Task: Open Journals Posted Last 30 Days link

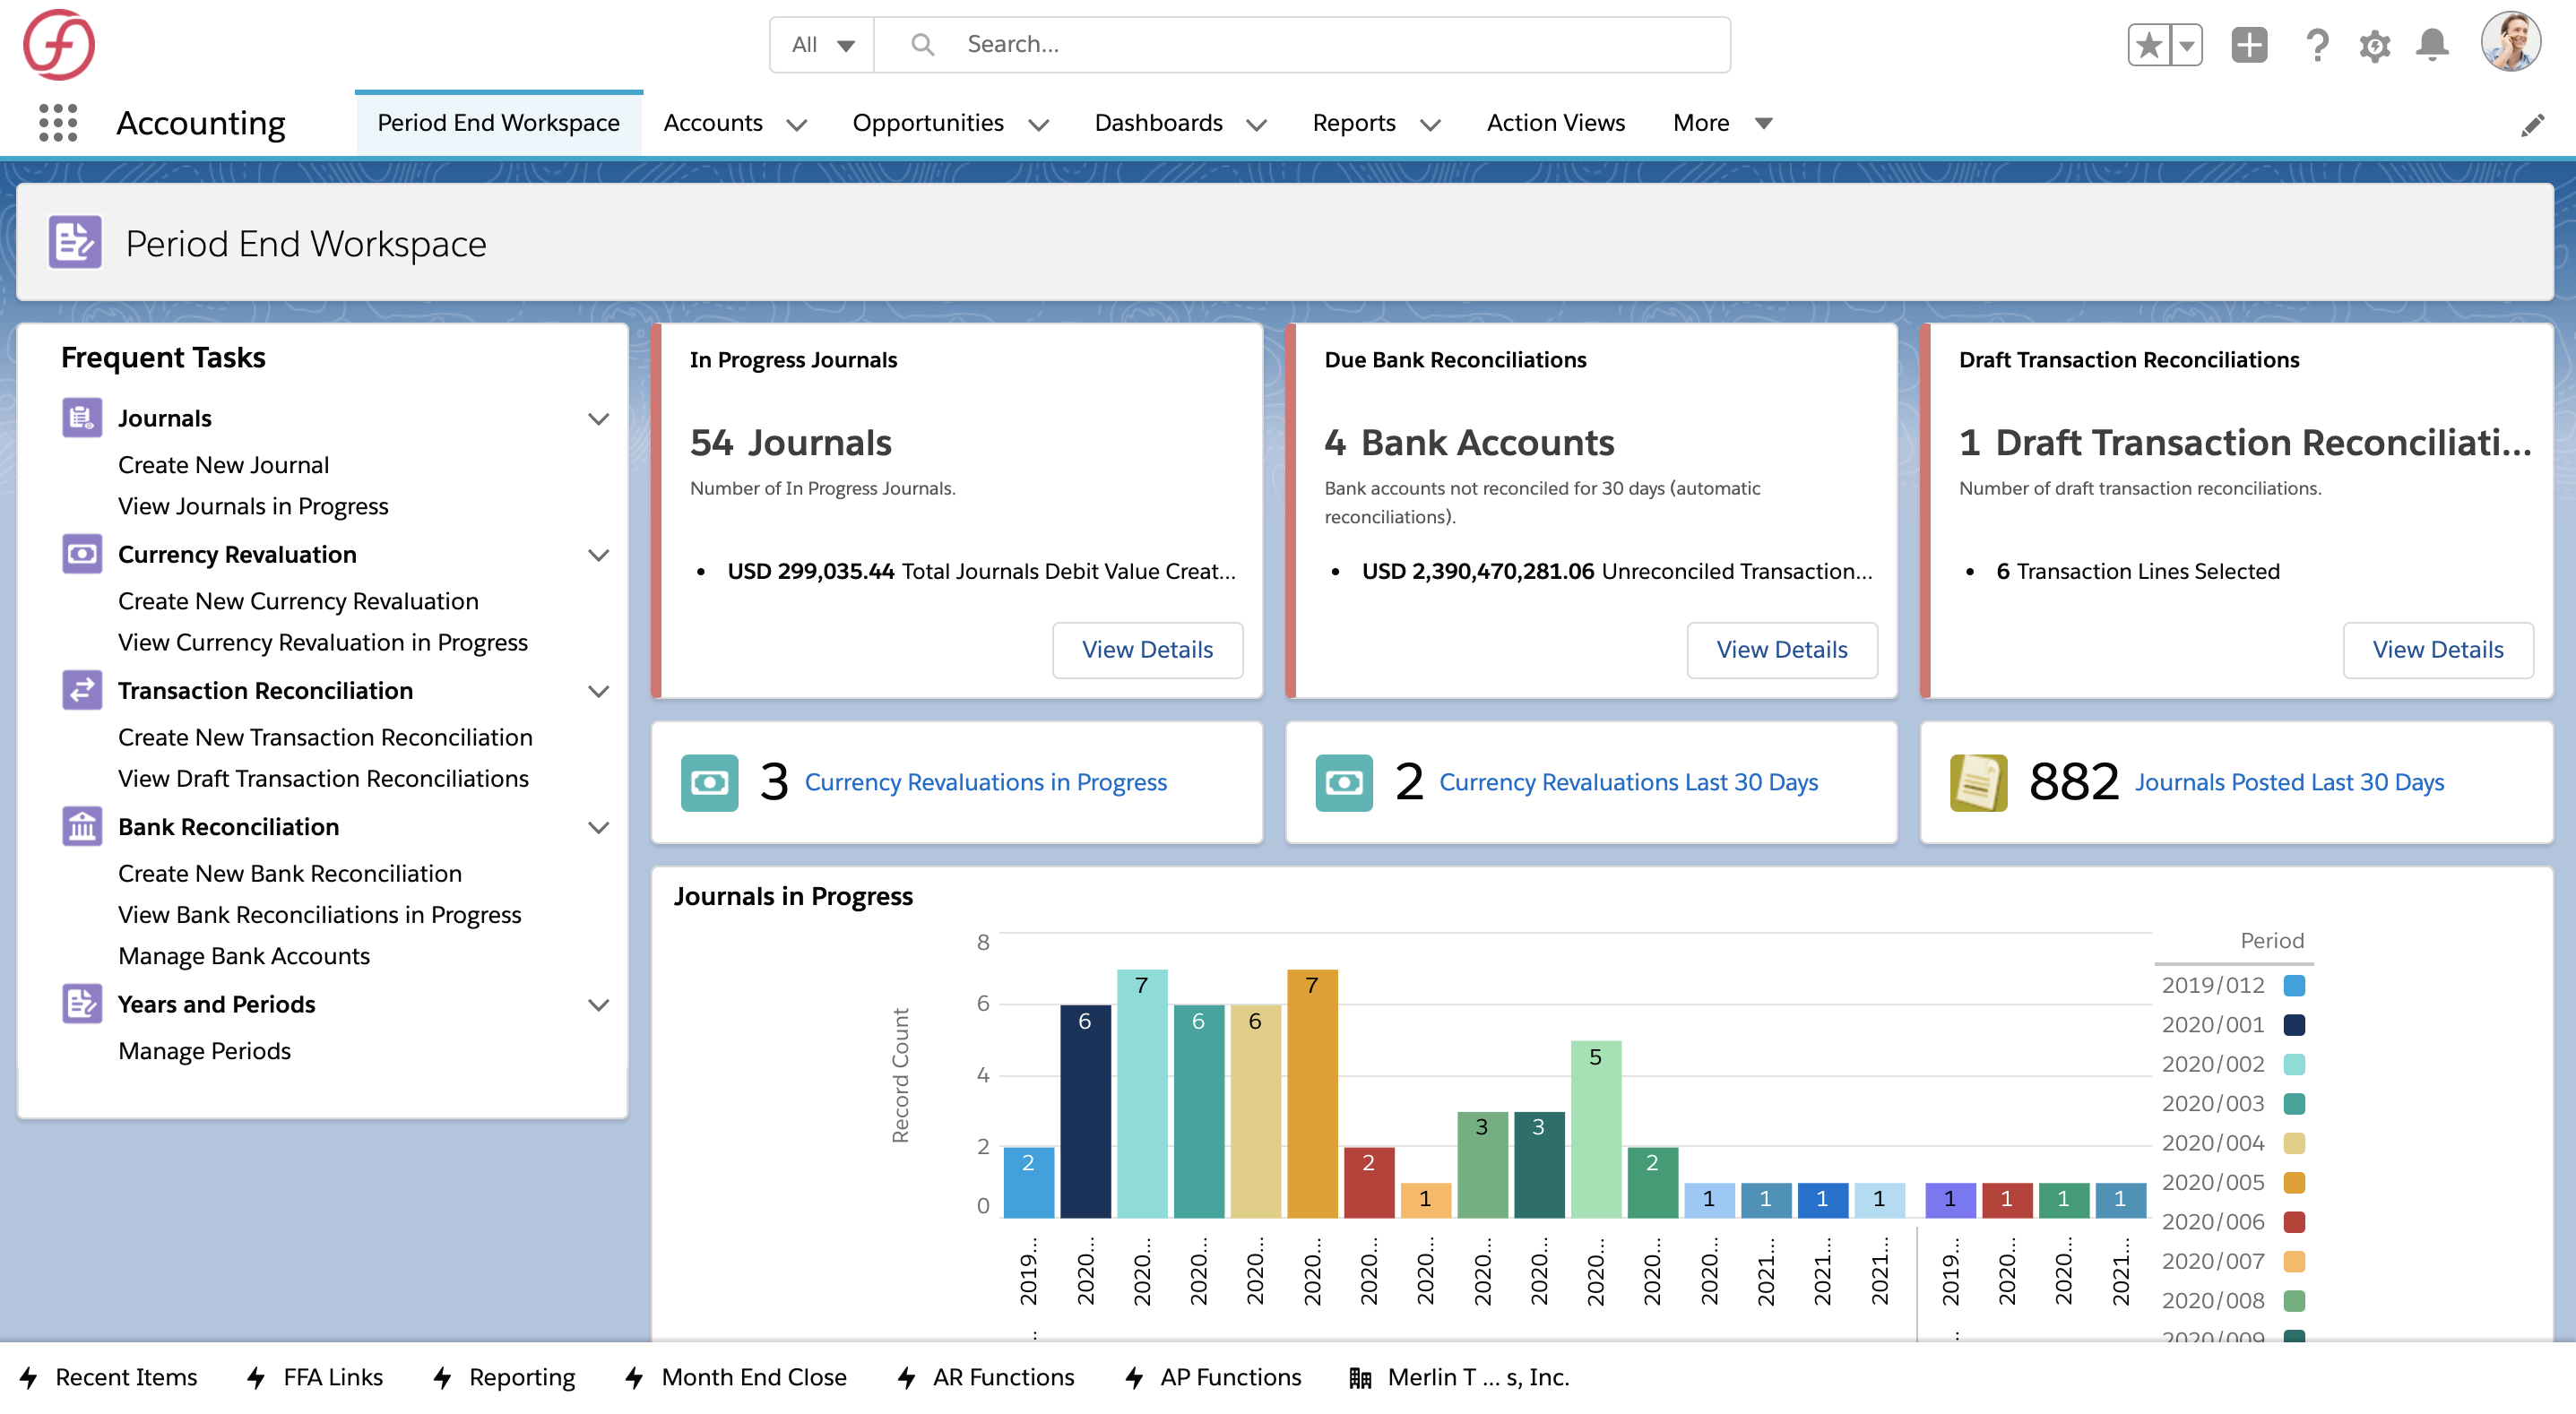Action: click(2289, 782)
